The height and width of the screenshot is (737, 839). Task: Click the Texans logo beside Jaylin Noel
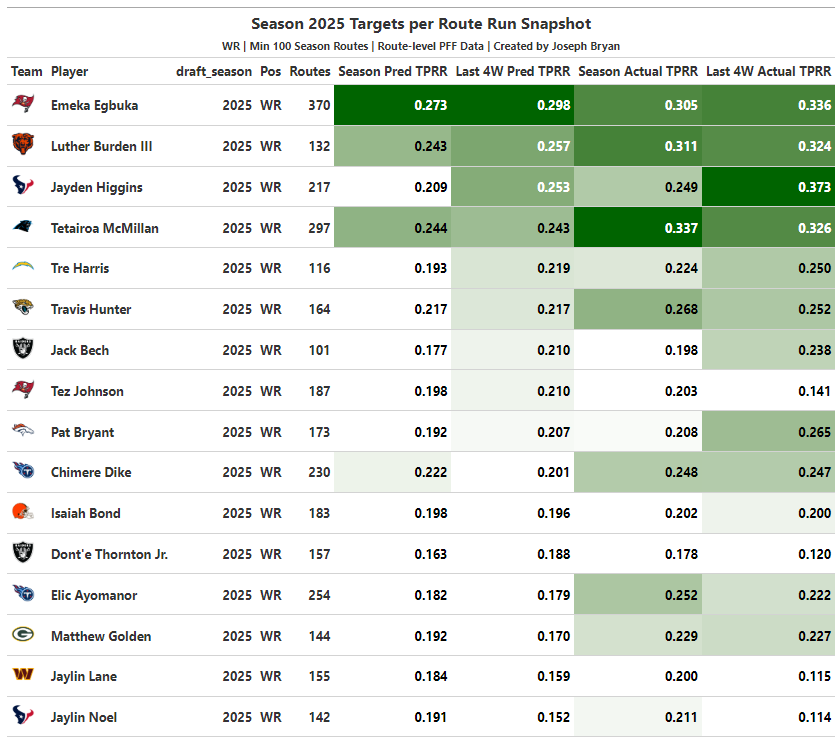click(22, 717)
